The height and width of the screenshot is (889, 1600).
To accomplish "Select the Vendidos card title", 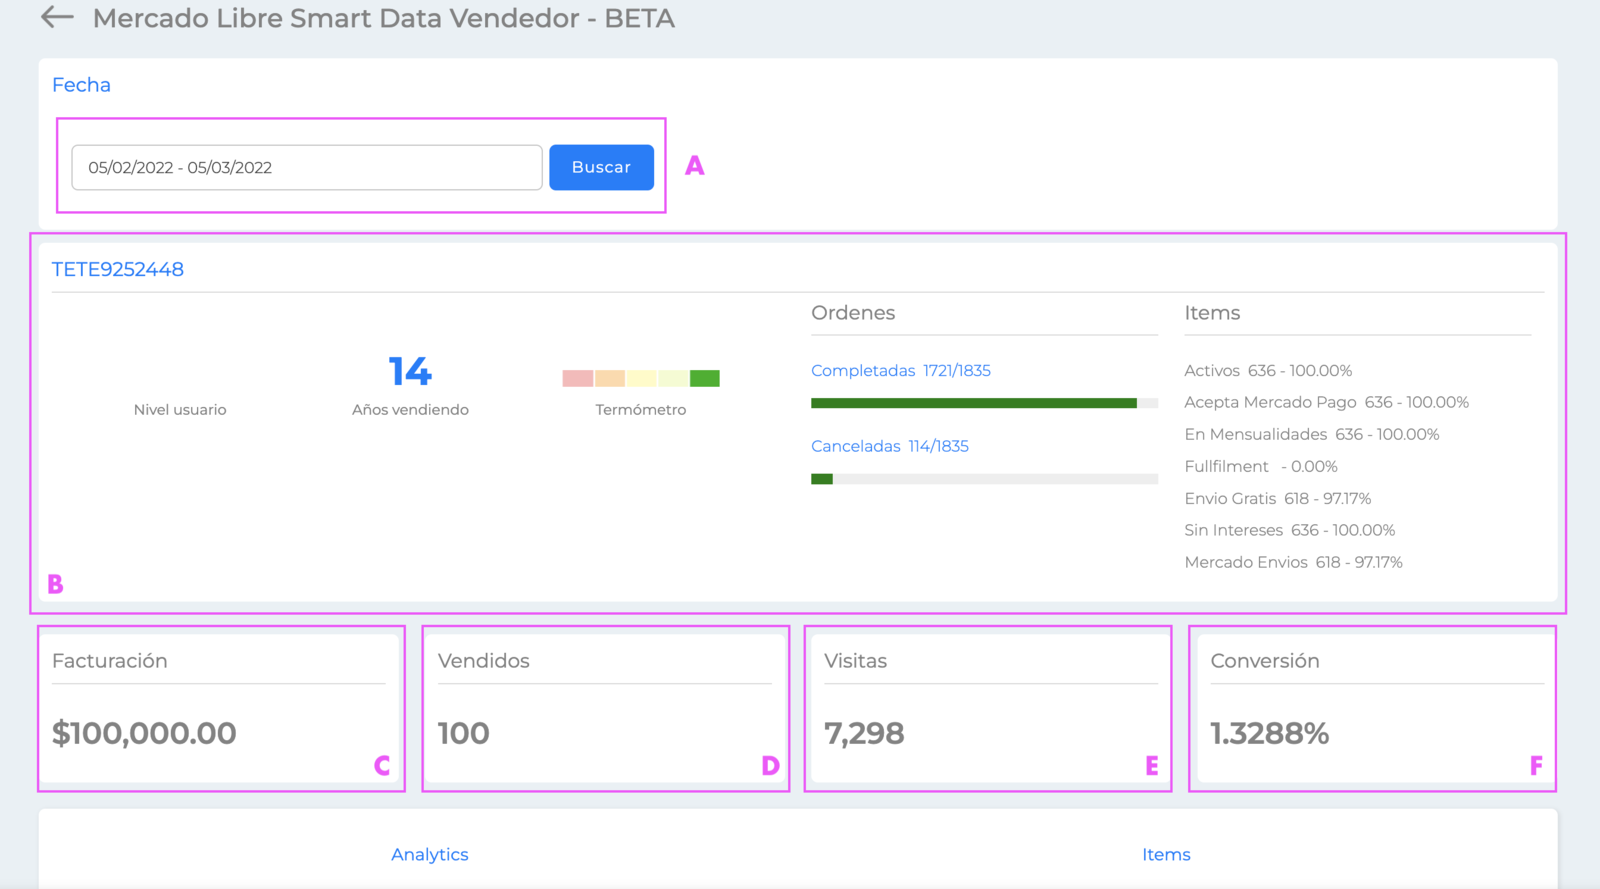I will pyautogui.click(x=484, y=661).
